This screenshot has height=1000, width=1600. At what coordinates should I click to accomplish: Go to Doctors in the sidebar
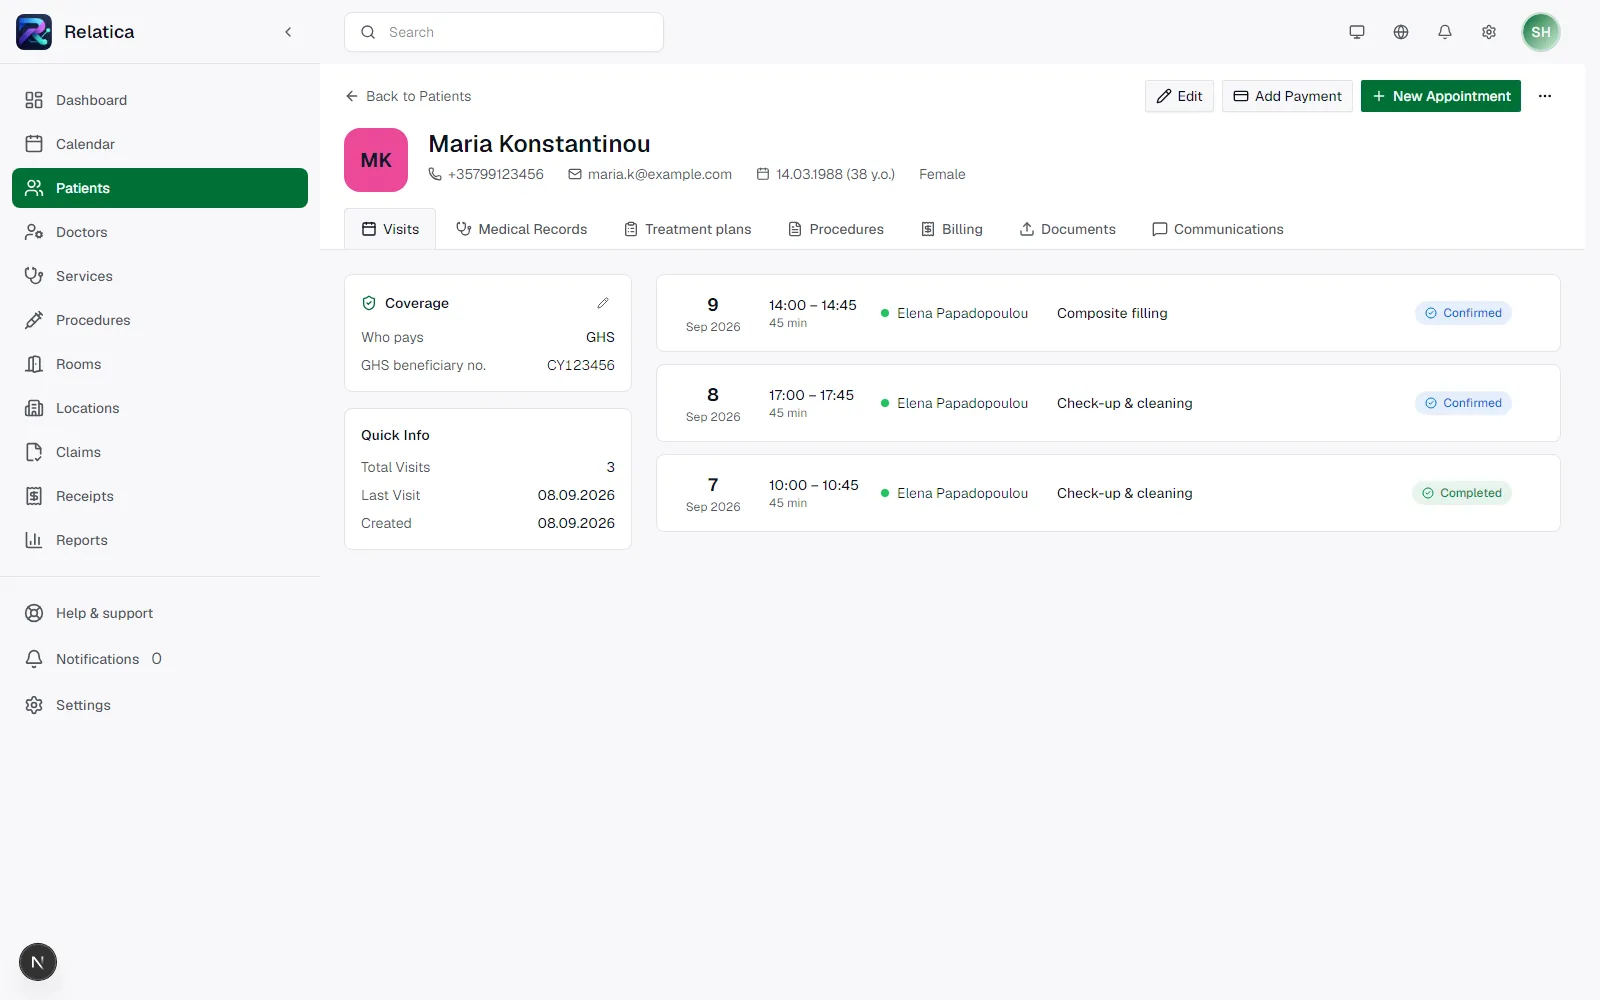[160, 232]
